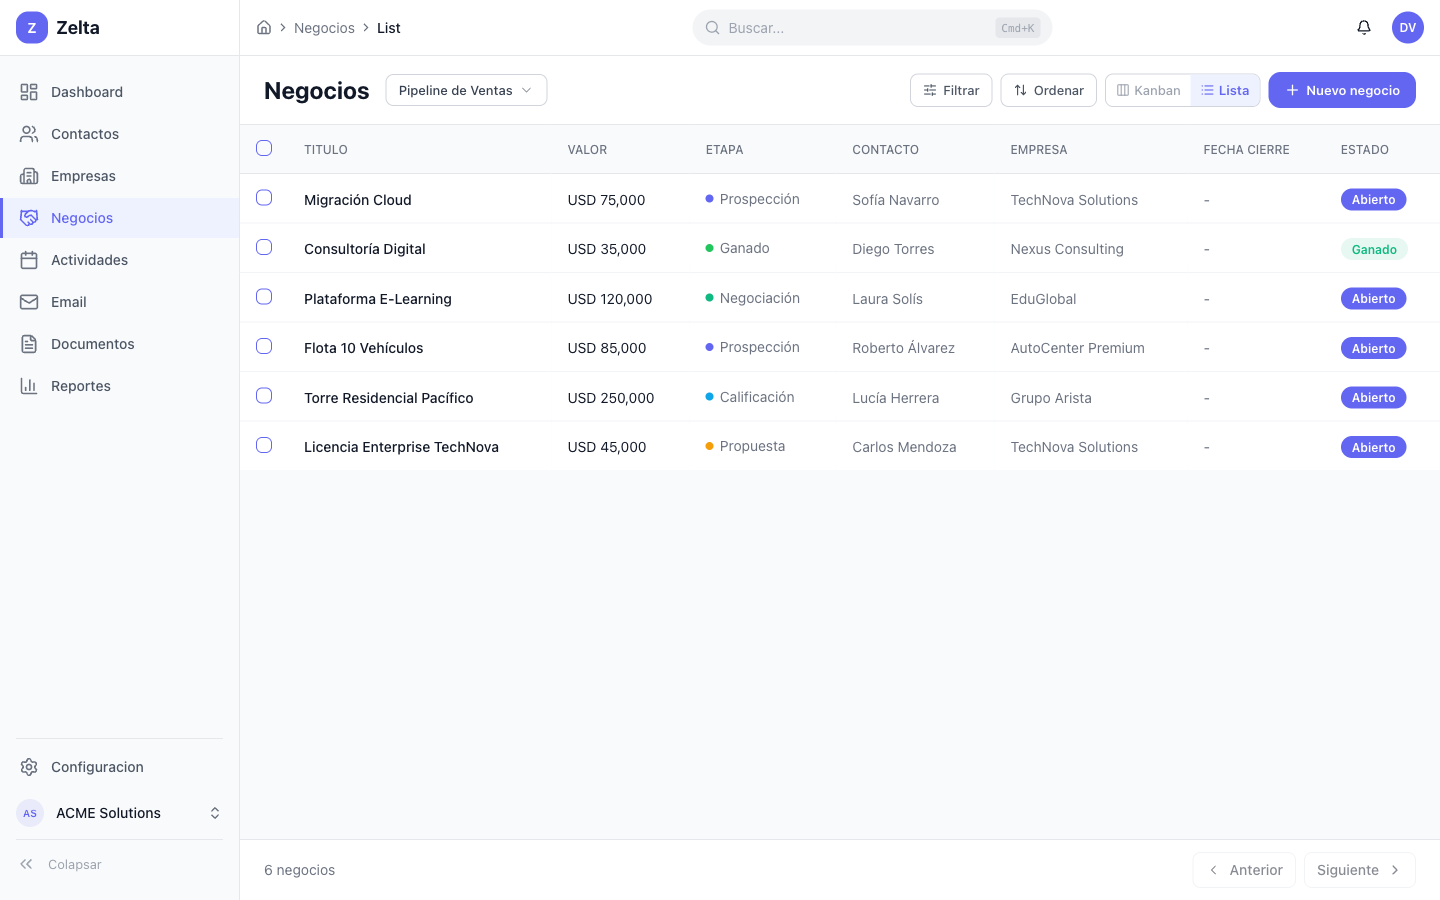This screenshot has width=1440, height=900.
Task: Click the Reportes chart icon
Action: [29, 386]
